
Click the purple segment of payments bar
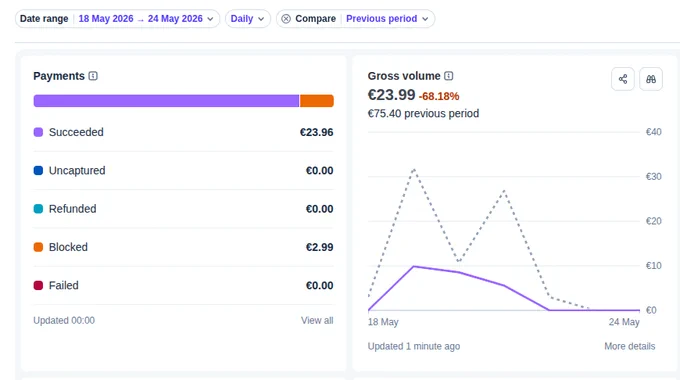pyautogui.click(x=166, y=101)
